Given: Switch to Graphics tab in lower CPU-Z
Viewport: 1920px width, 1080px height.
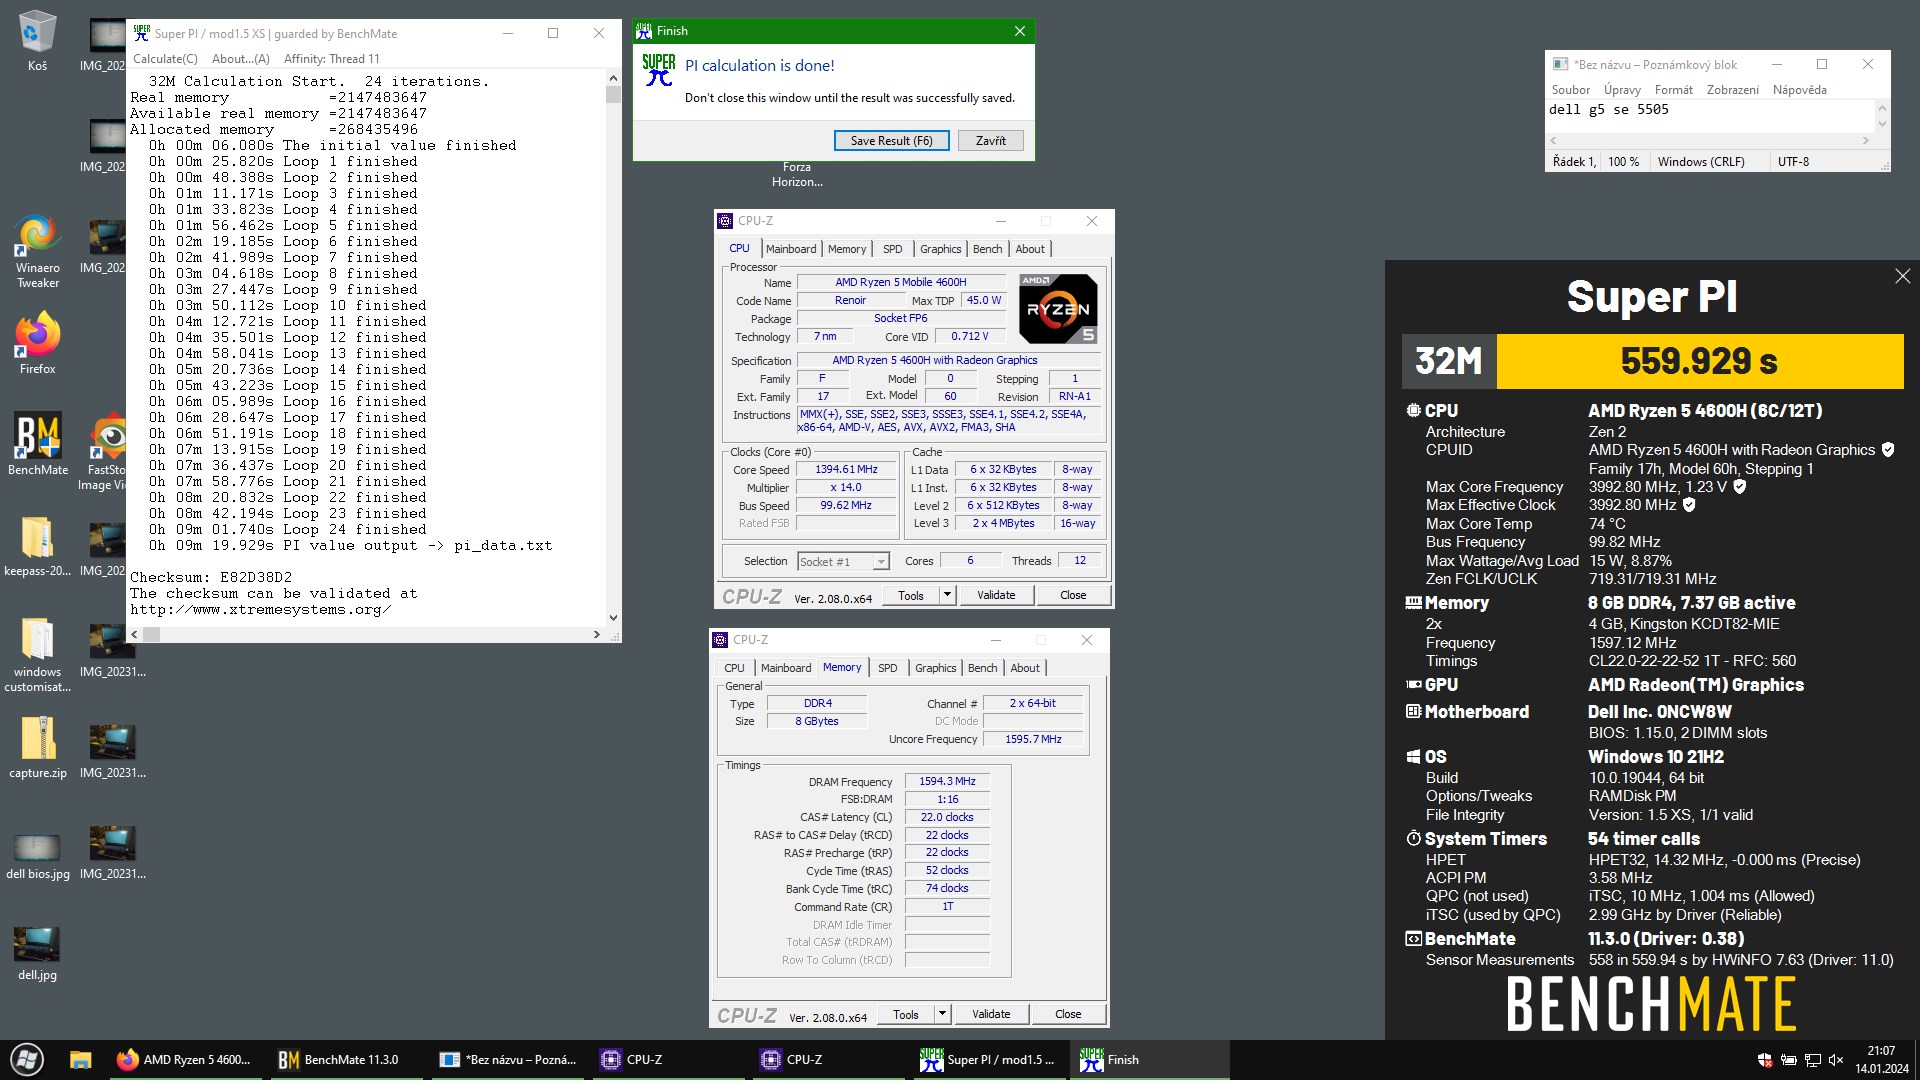Looking at the screenshot, I should point(935,668).
